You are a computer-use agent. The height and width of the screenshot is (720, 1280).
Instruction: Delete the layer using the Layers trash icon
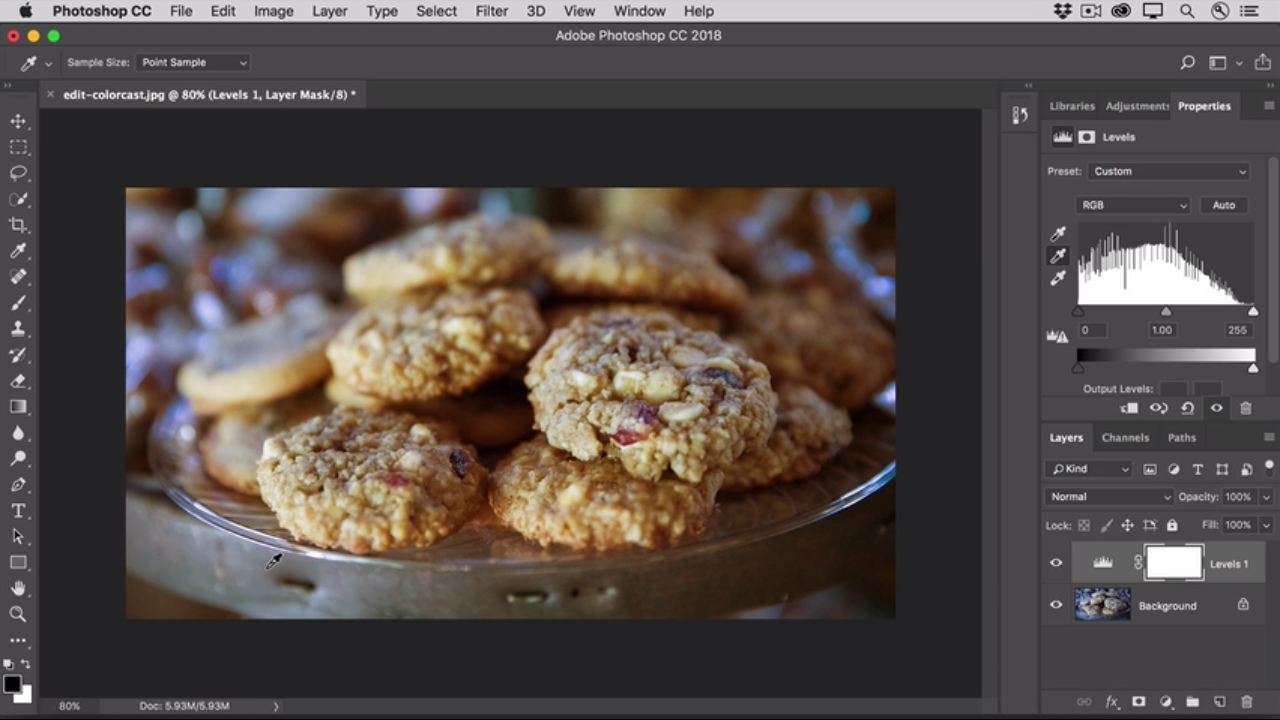point(1246,702)
